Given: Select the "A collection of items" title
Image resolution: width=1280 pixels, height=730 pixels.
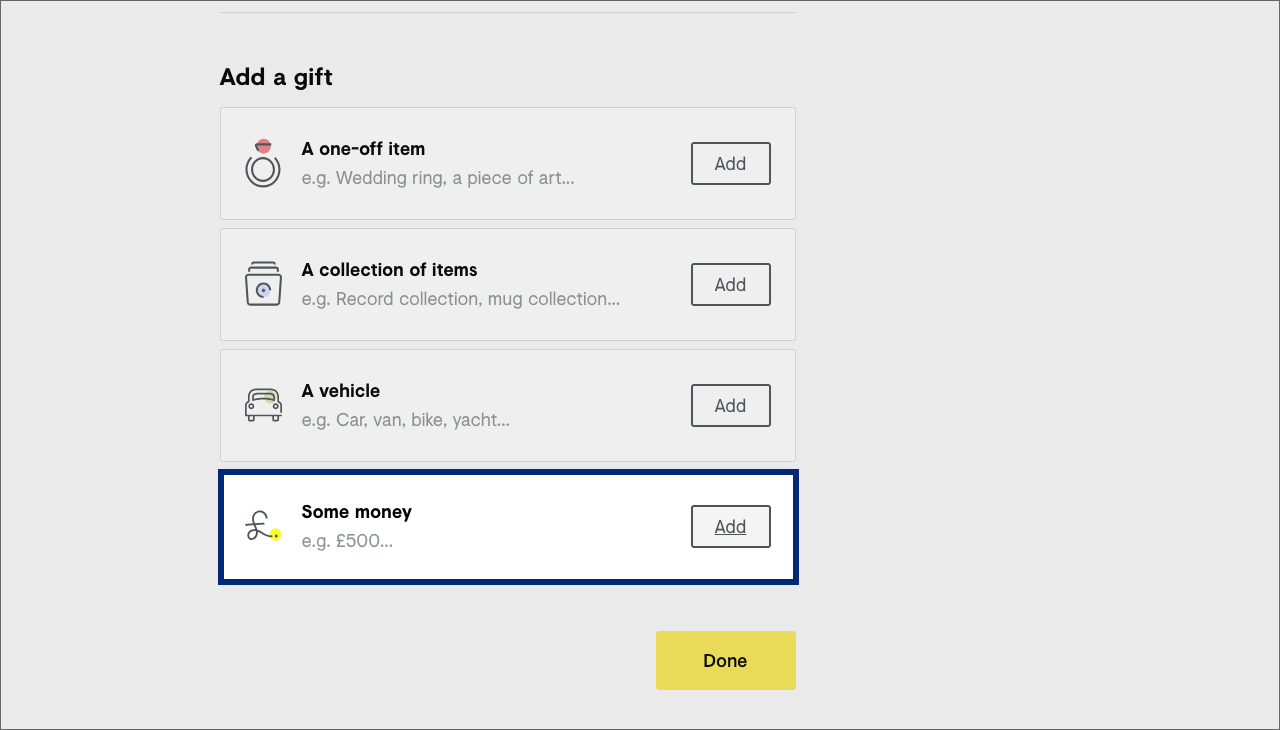Looking at the screenshot, I should [x=389, y=270].
